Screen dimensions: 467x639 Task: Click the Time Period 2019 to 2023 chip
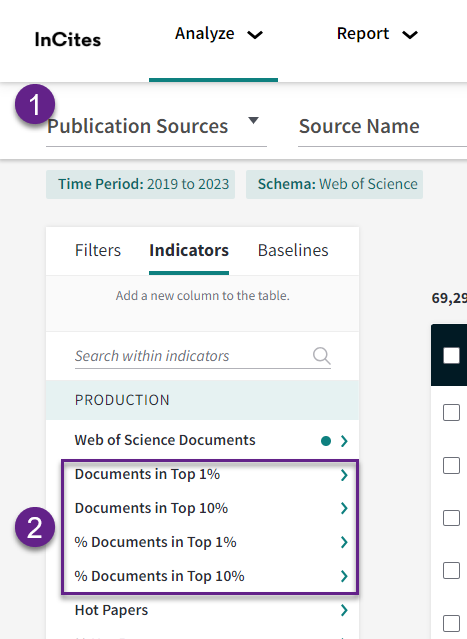(x=141, y=184)
